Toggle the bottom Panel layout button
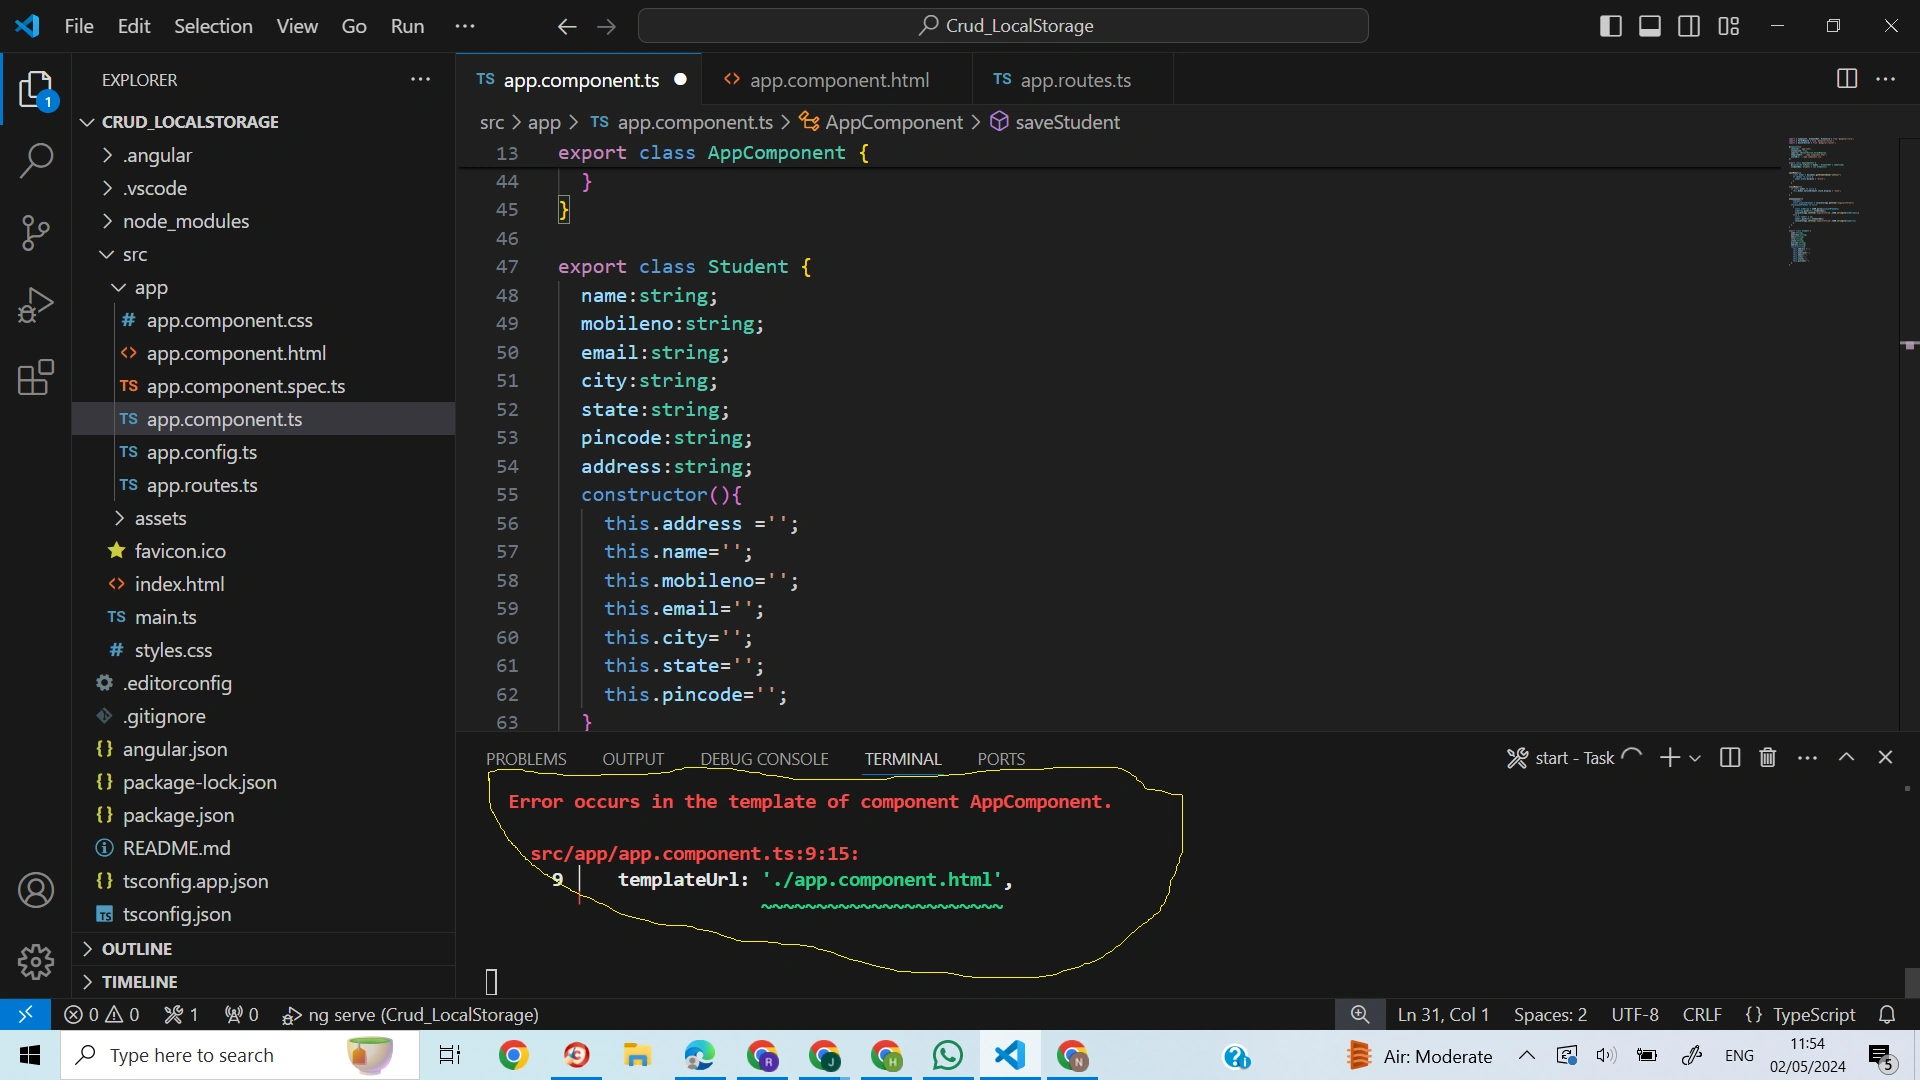 tap(1650, 26)
